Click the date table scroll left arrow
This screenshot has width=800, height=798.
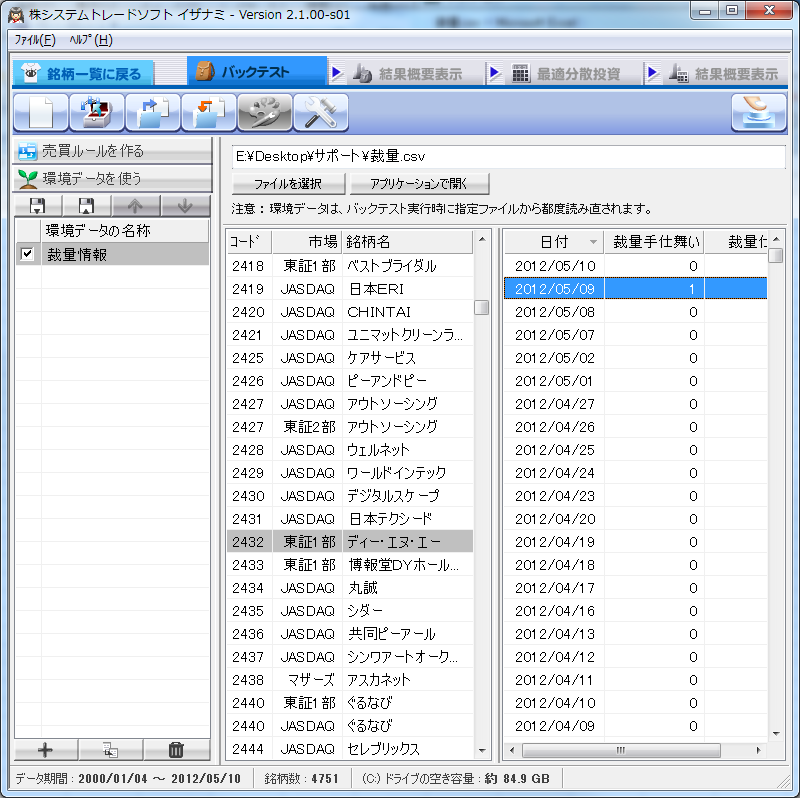pos(512,750)
